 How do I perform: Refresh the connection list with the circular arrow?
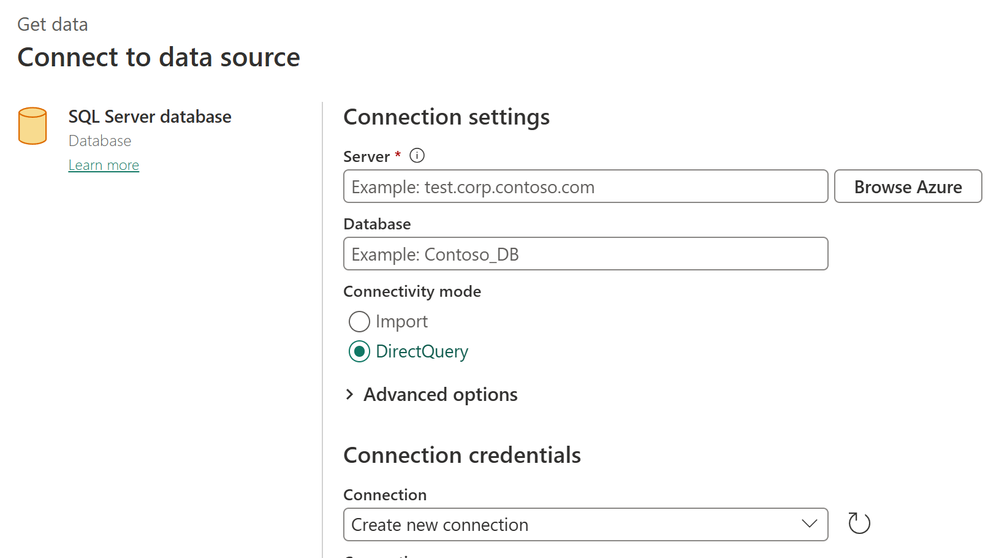(x=859, y=524)
